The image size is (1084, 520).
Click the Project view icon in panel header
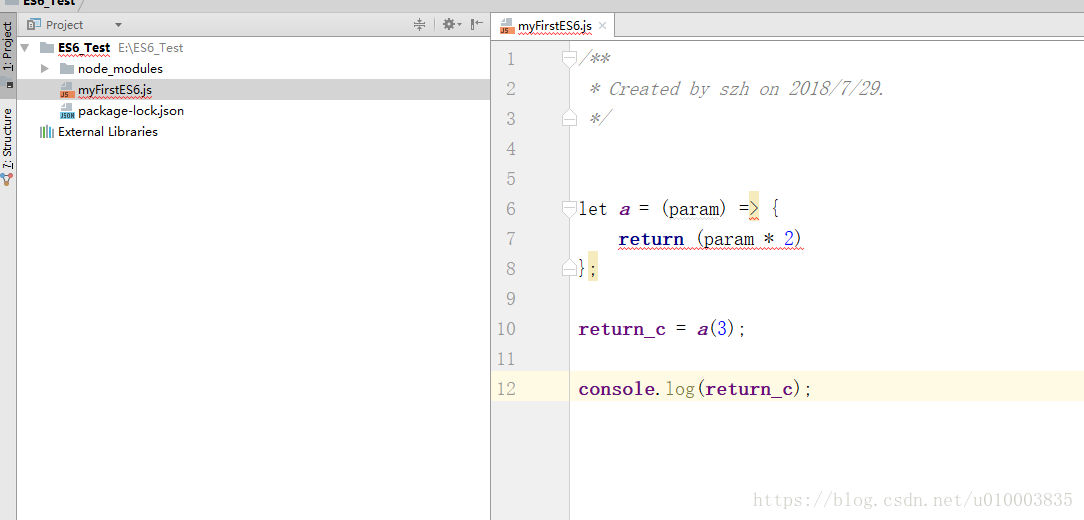pyautogui.click(x=32, y=25)
